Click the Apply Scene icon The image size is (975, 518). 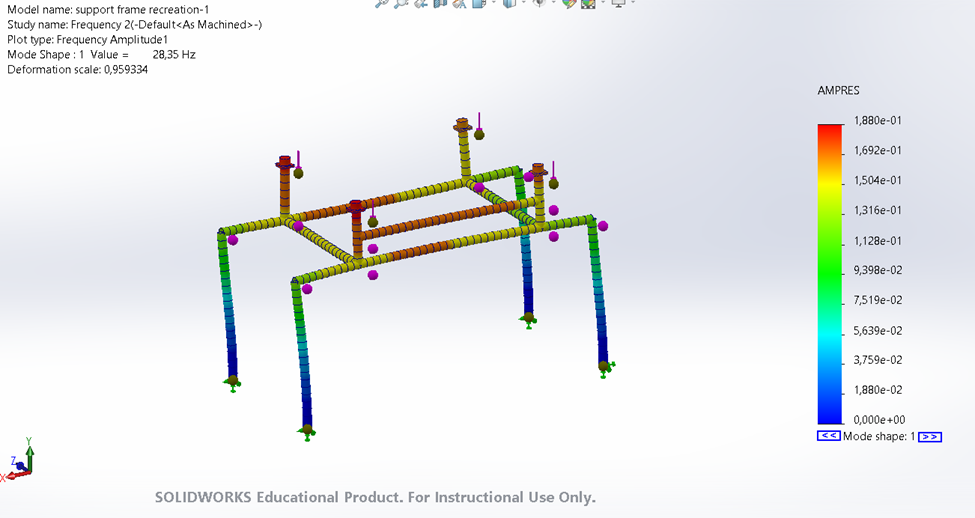point(588,3)
